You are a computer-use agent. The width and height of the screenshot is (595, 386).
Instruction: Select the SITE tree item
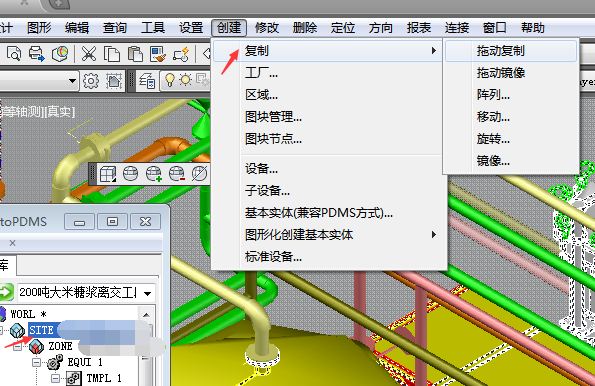(x=41, y=330)
